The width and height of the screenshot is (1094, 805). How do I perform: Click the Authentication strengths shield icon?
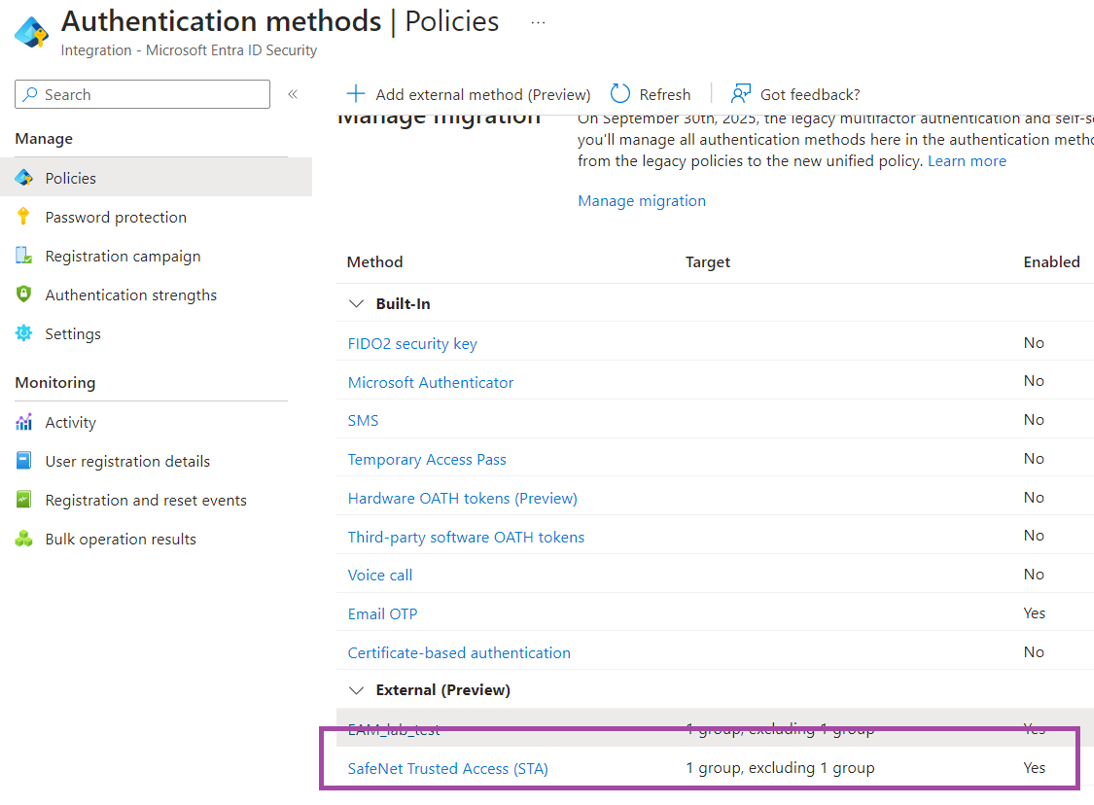point(24,295)
